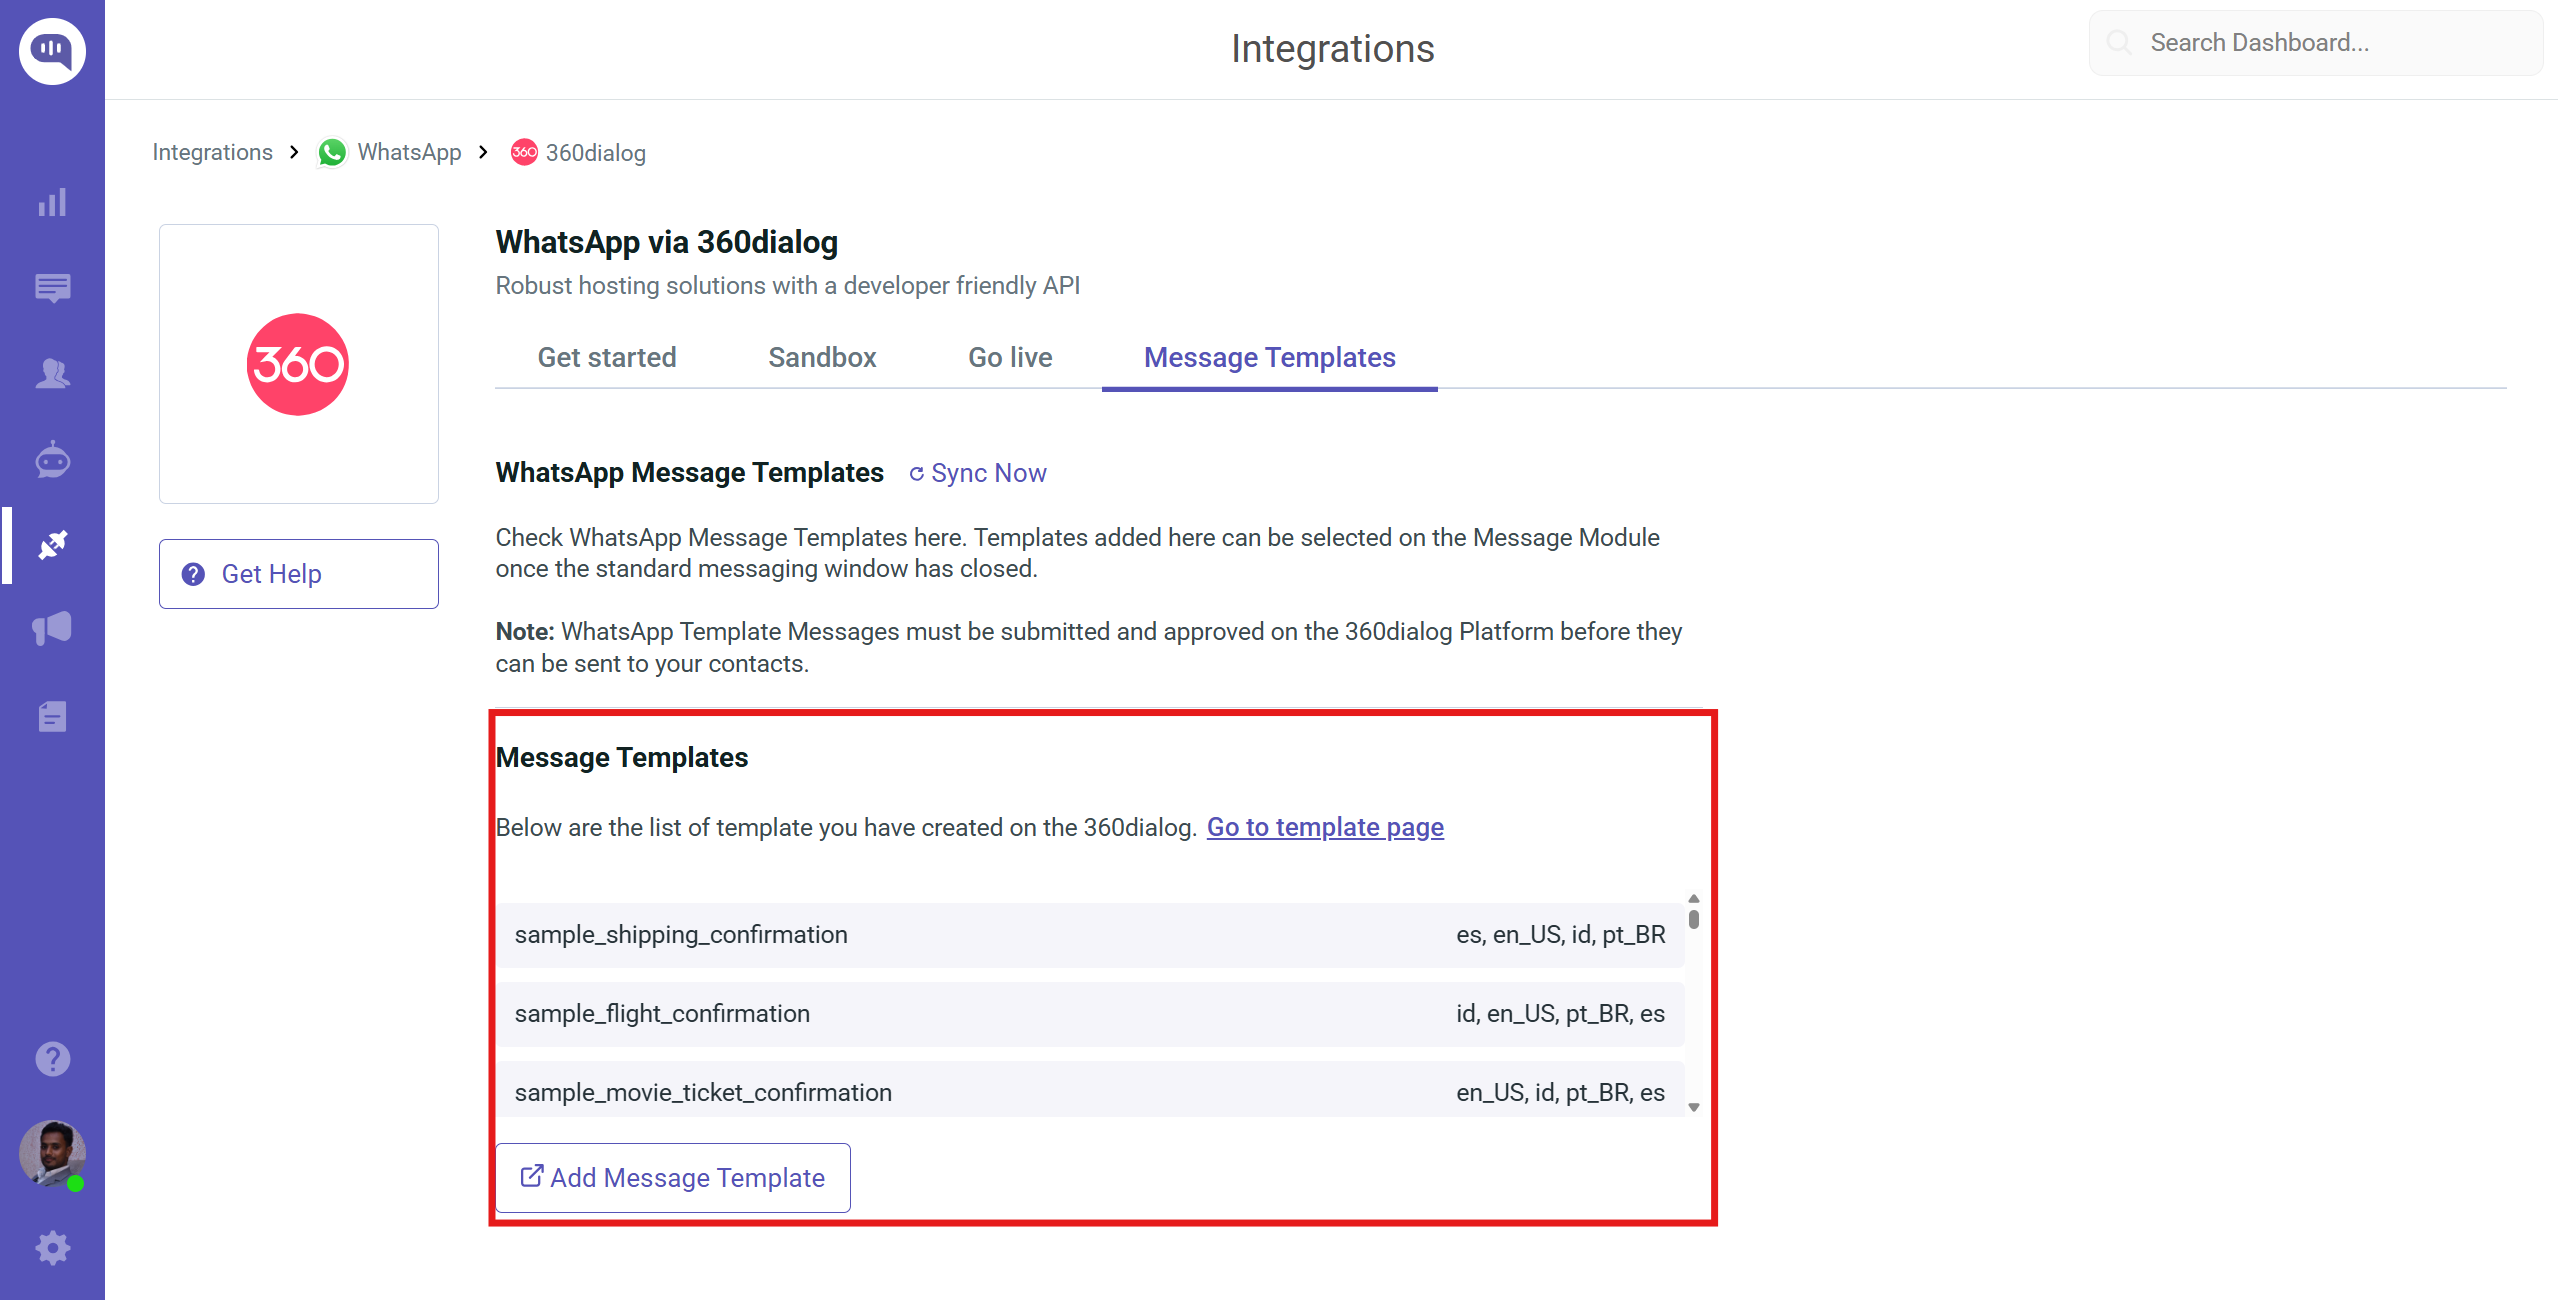Click the template list scrollbar thumb

coord(1693,918)
